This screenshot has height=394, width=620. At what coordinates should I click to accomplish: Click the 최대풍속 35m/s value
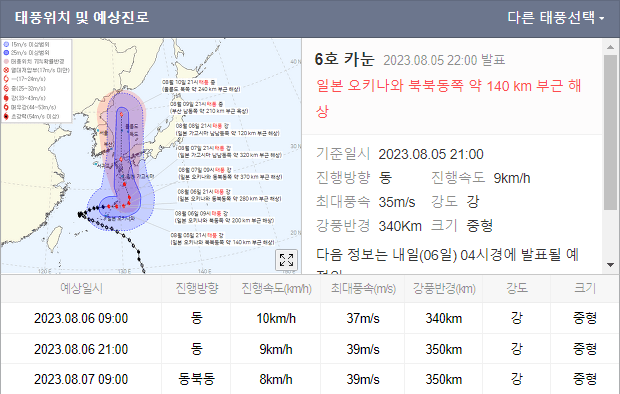[x=397, y=202]
